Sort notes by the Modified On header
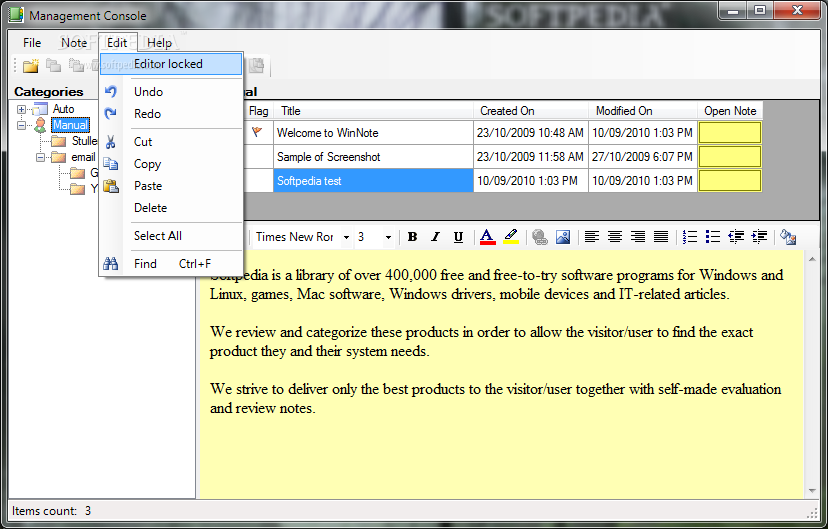828x529 pixels. point(643,111)
